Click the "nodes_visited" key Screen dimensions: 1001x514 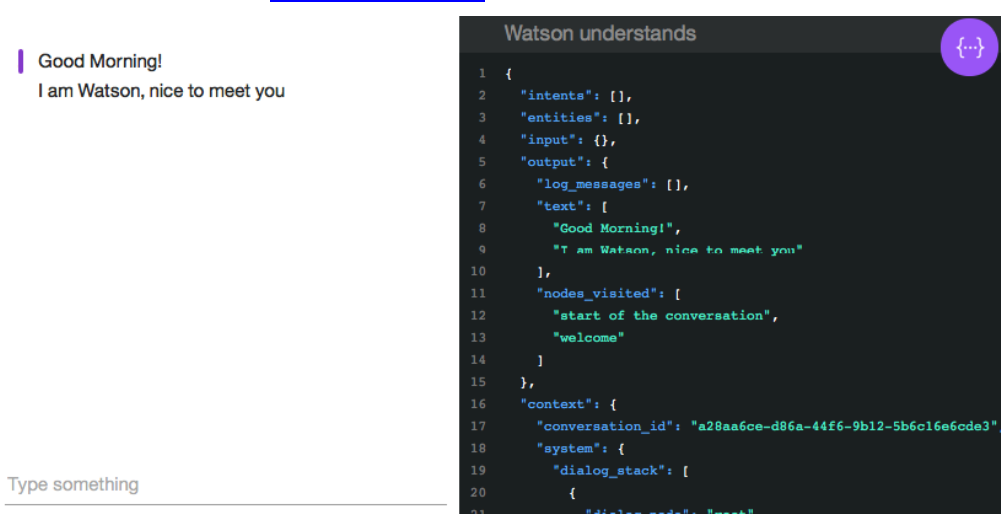pos(589,293)
